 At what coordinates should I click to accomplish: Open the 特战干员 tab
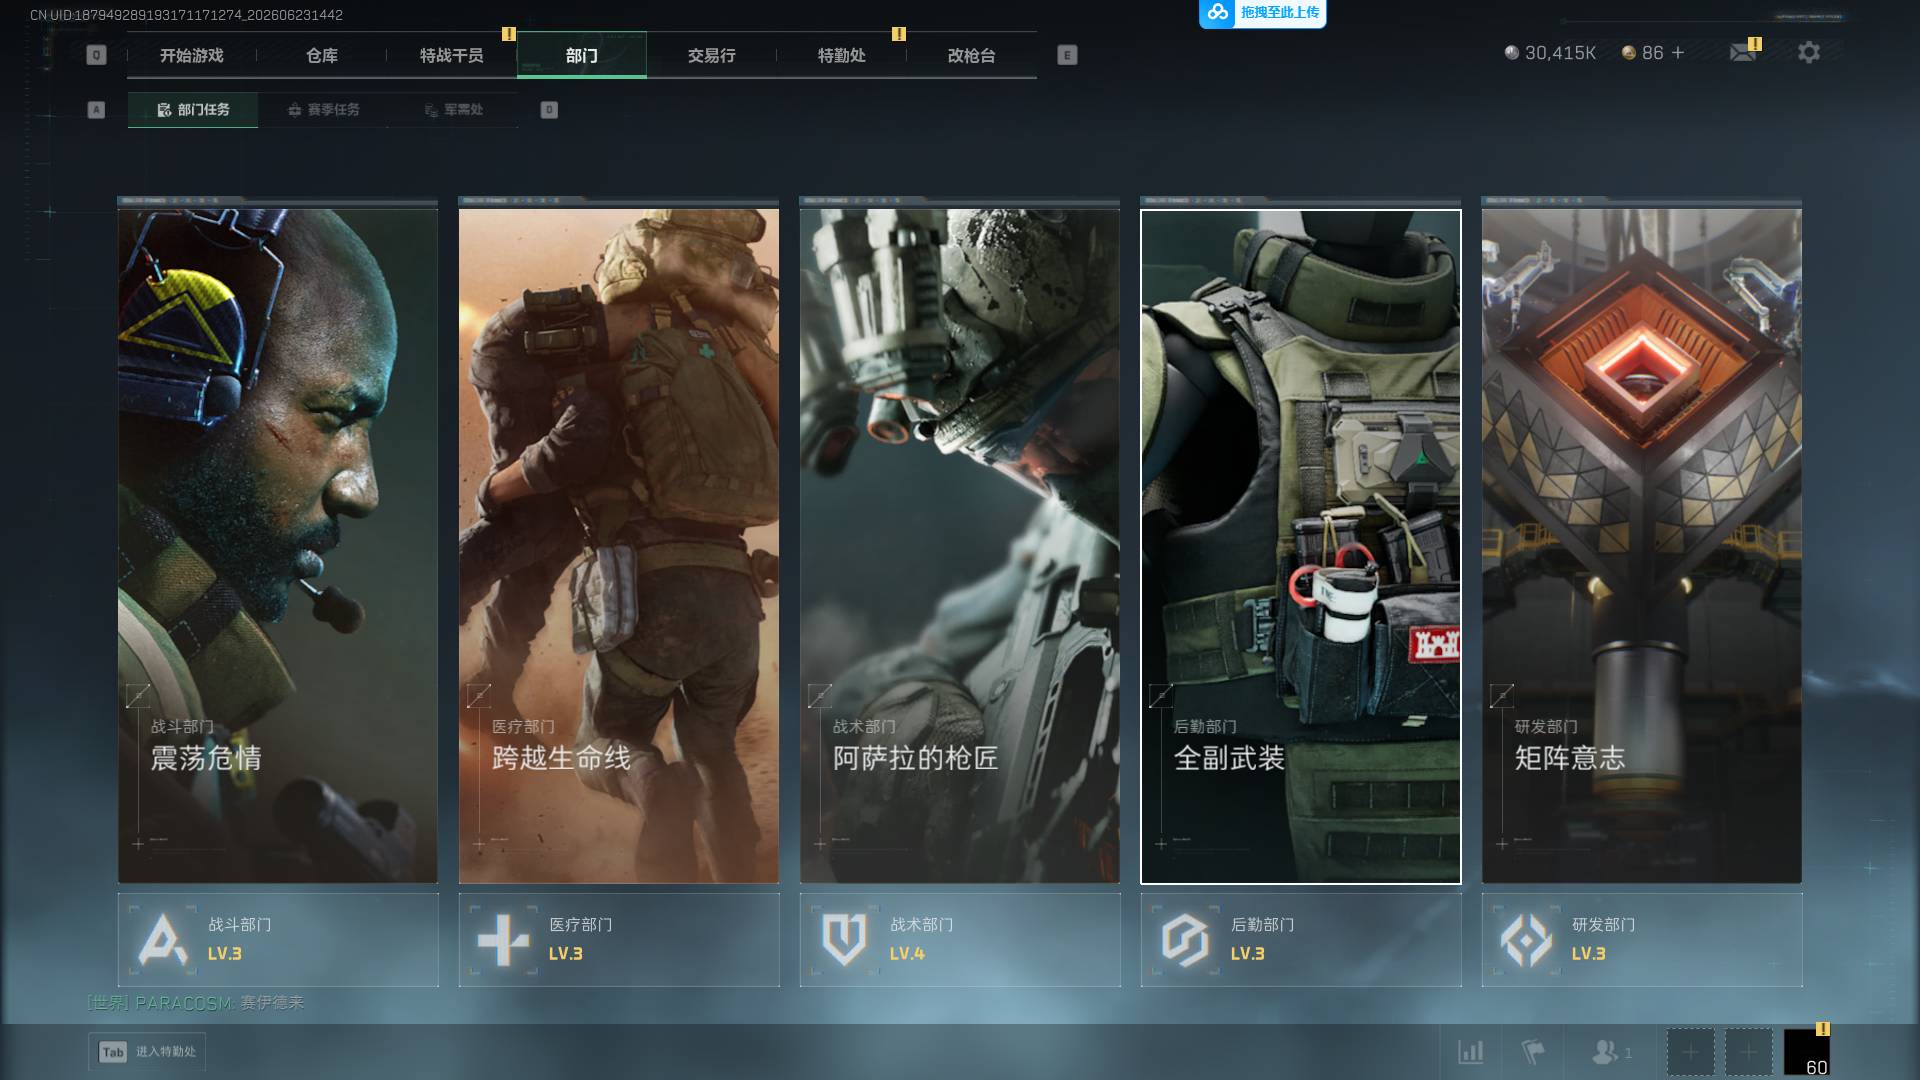point(452,55)
